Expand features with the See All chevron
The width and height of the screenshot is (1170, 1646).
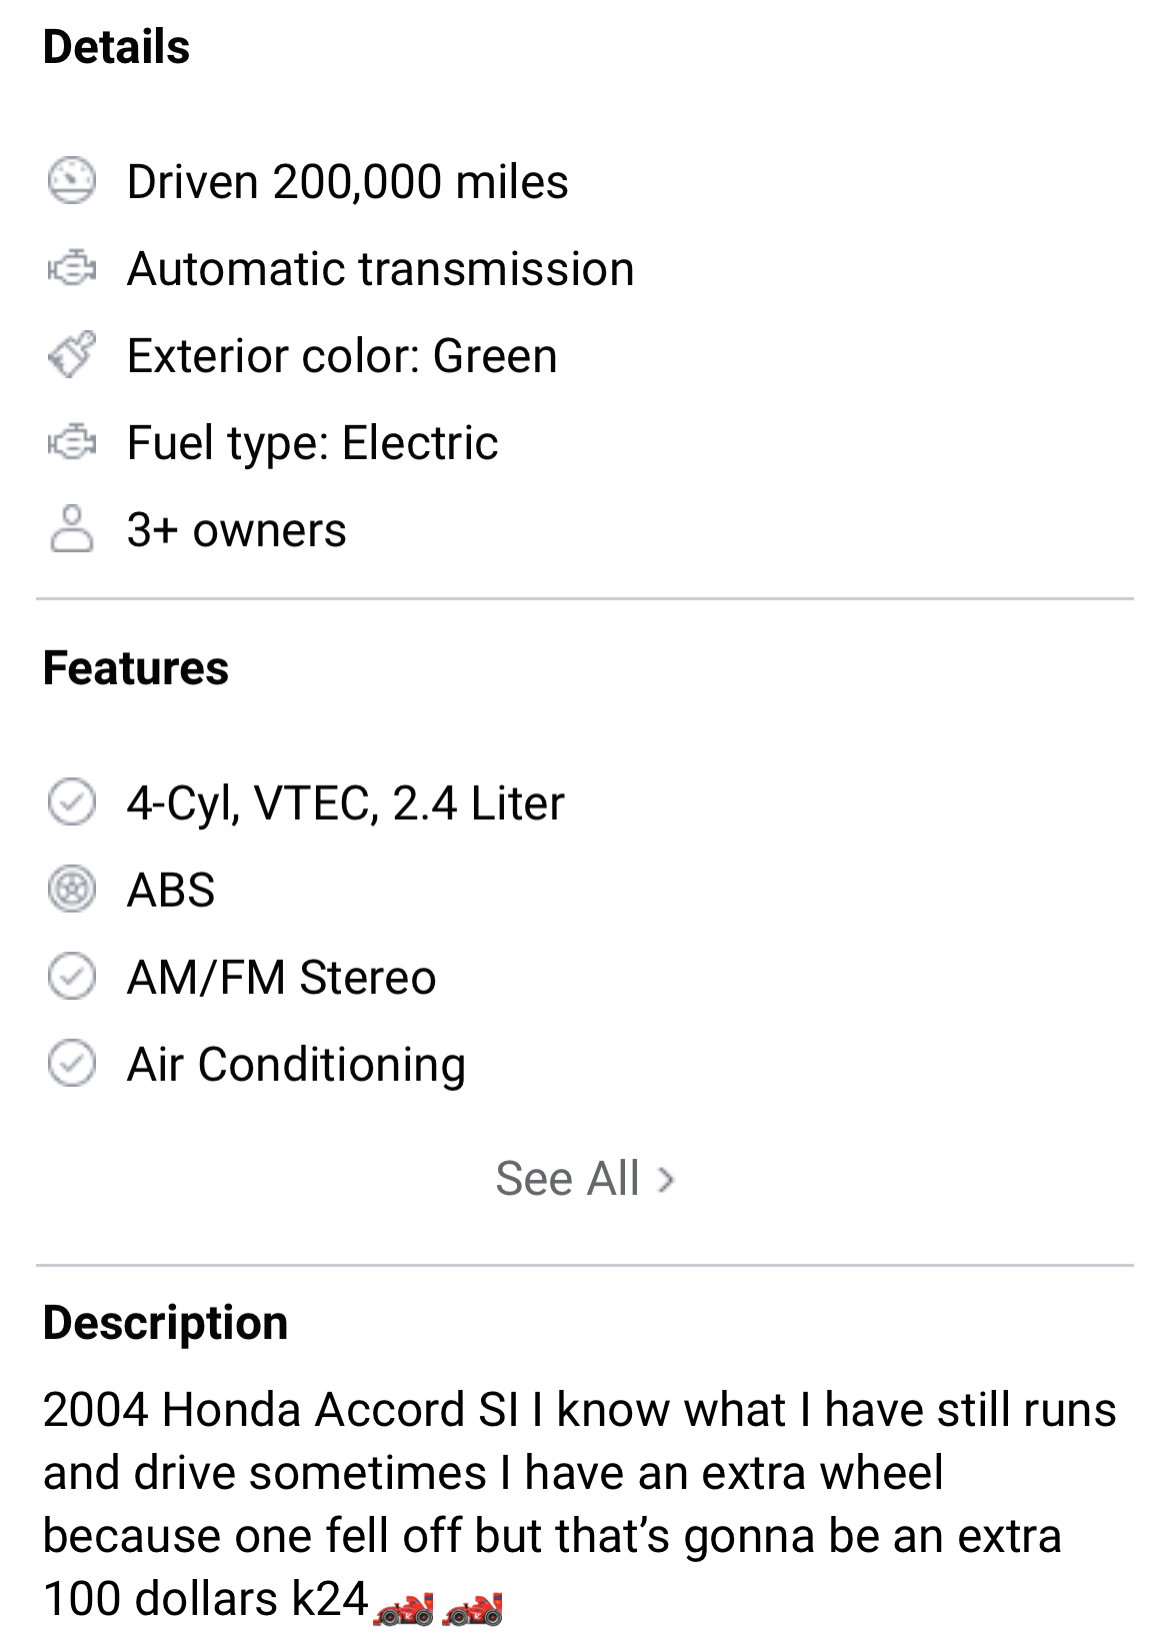(666, 1180)
